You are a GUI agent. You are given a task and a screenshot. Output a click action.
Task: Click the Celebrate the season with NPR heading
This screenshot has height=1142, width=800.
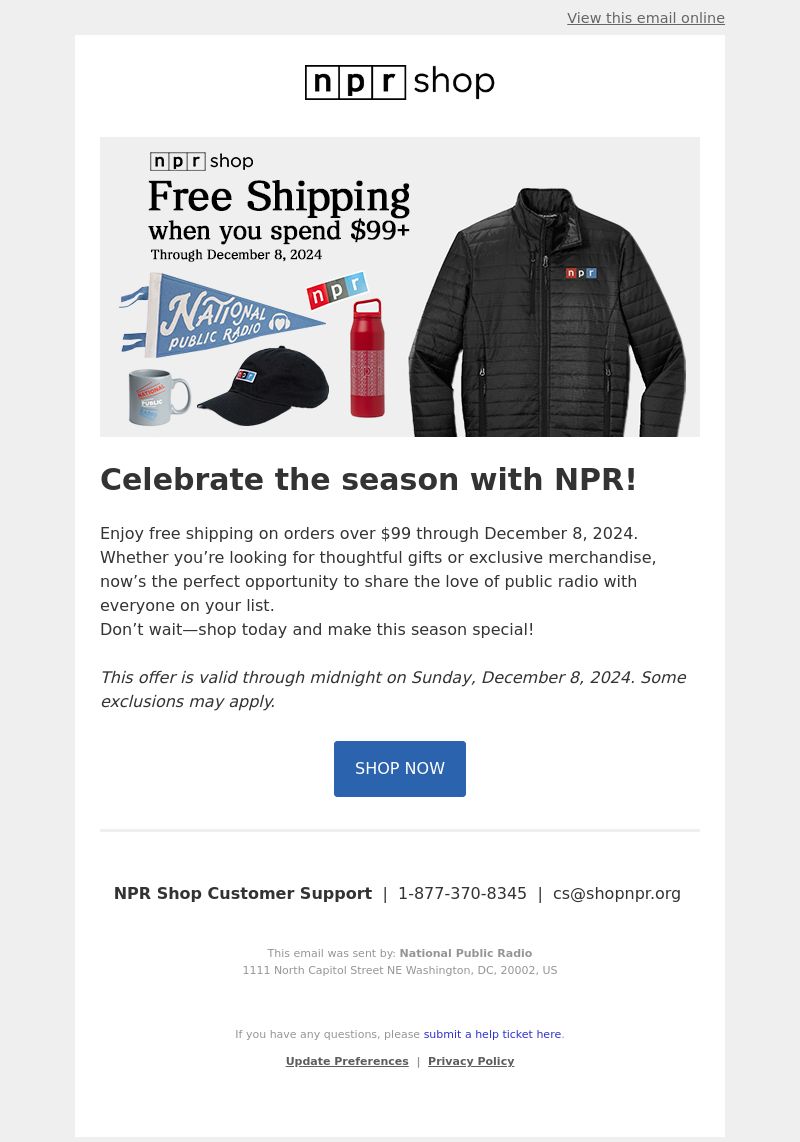point(369,480)
